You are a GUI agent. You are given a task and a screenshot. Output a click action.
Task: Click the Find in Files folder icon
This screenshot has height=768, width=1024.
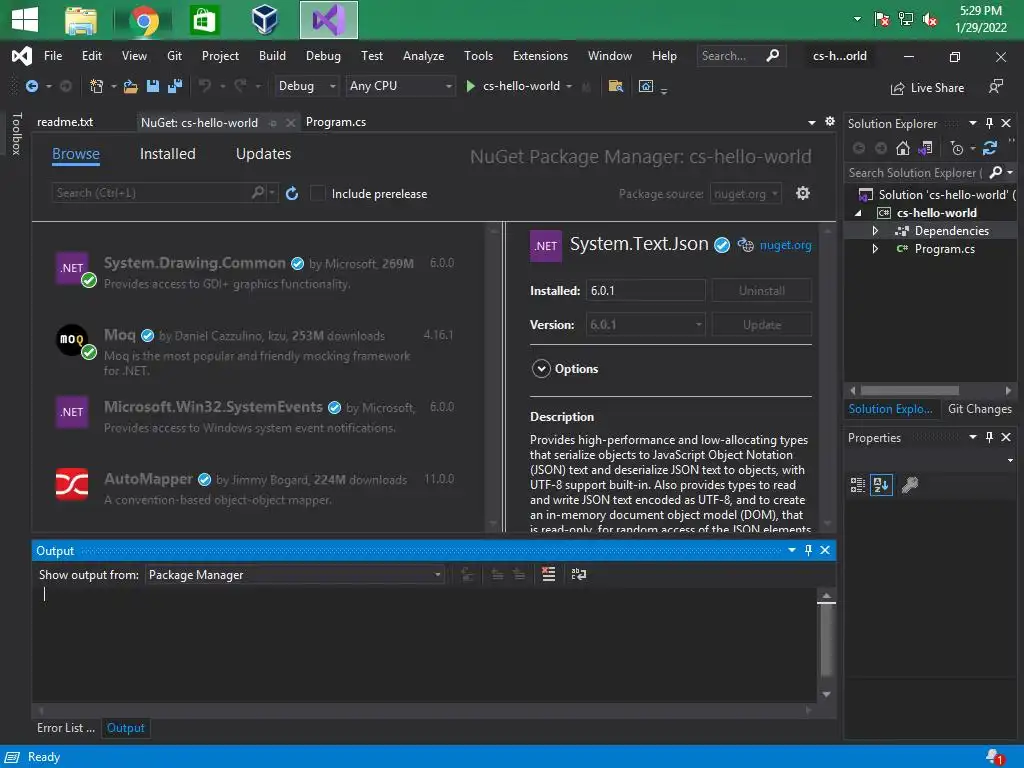point(615,86)
